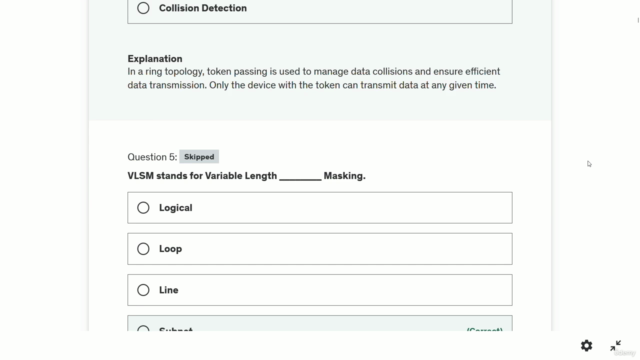Screen dimensions: 640x360
Task: Click the Explanation heading
Action: click(155, 59)
